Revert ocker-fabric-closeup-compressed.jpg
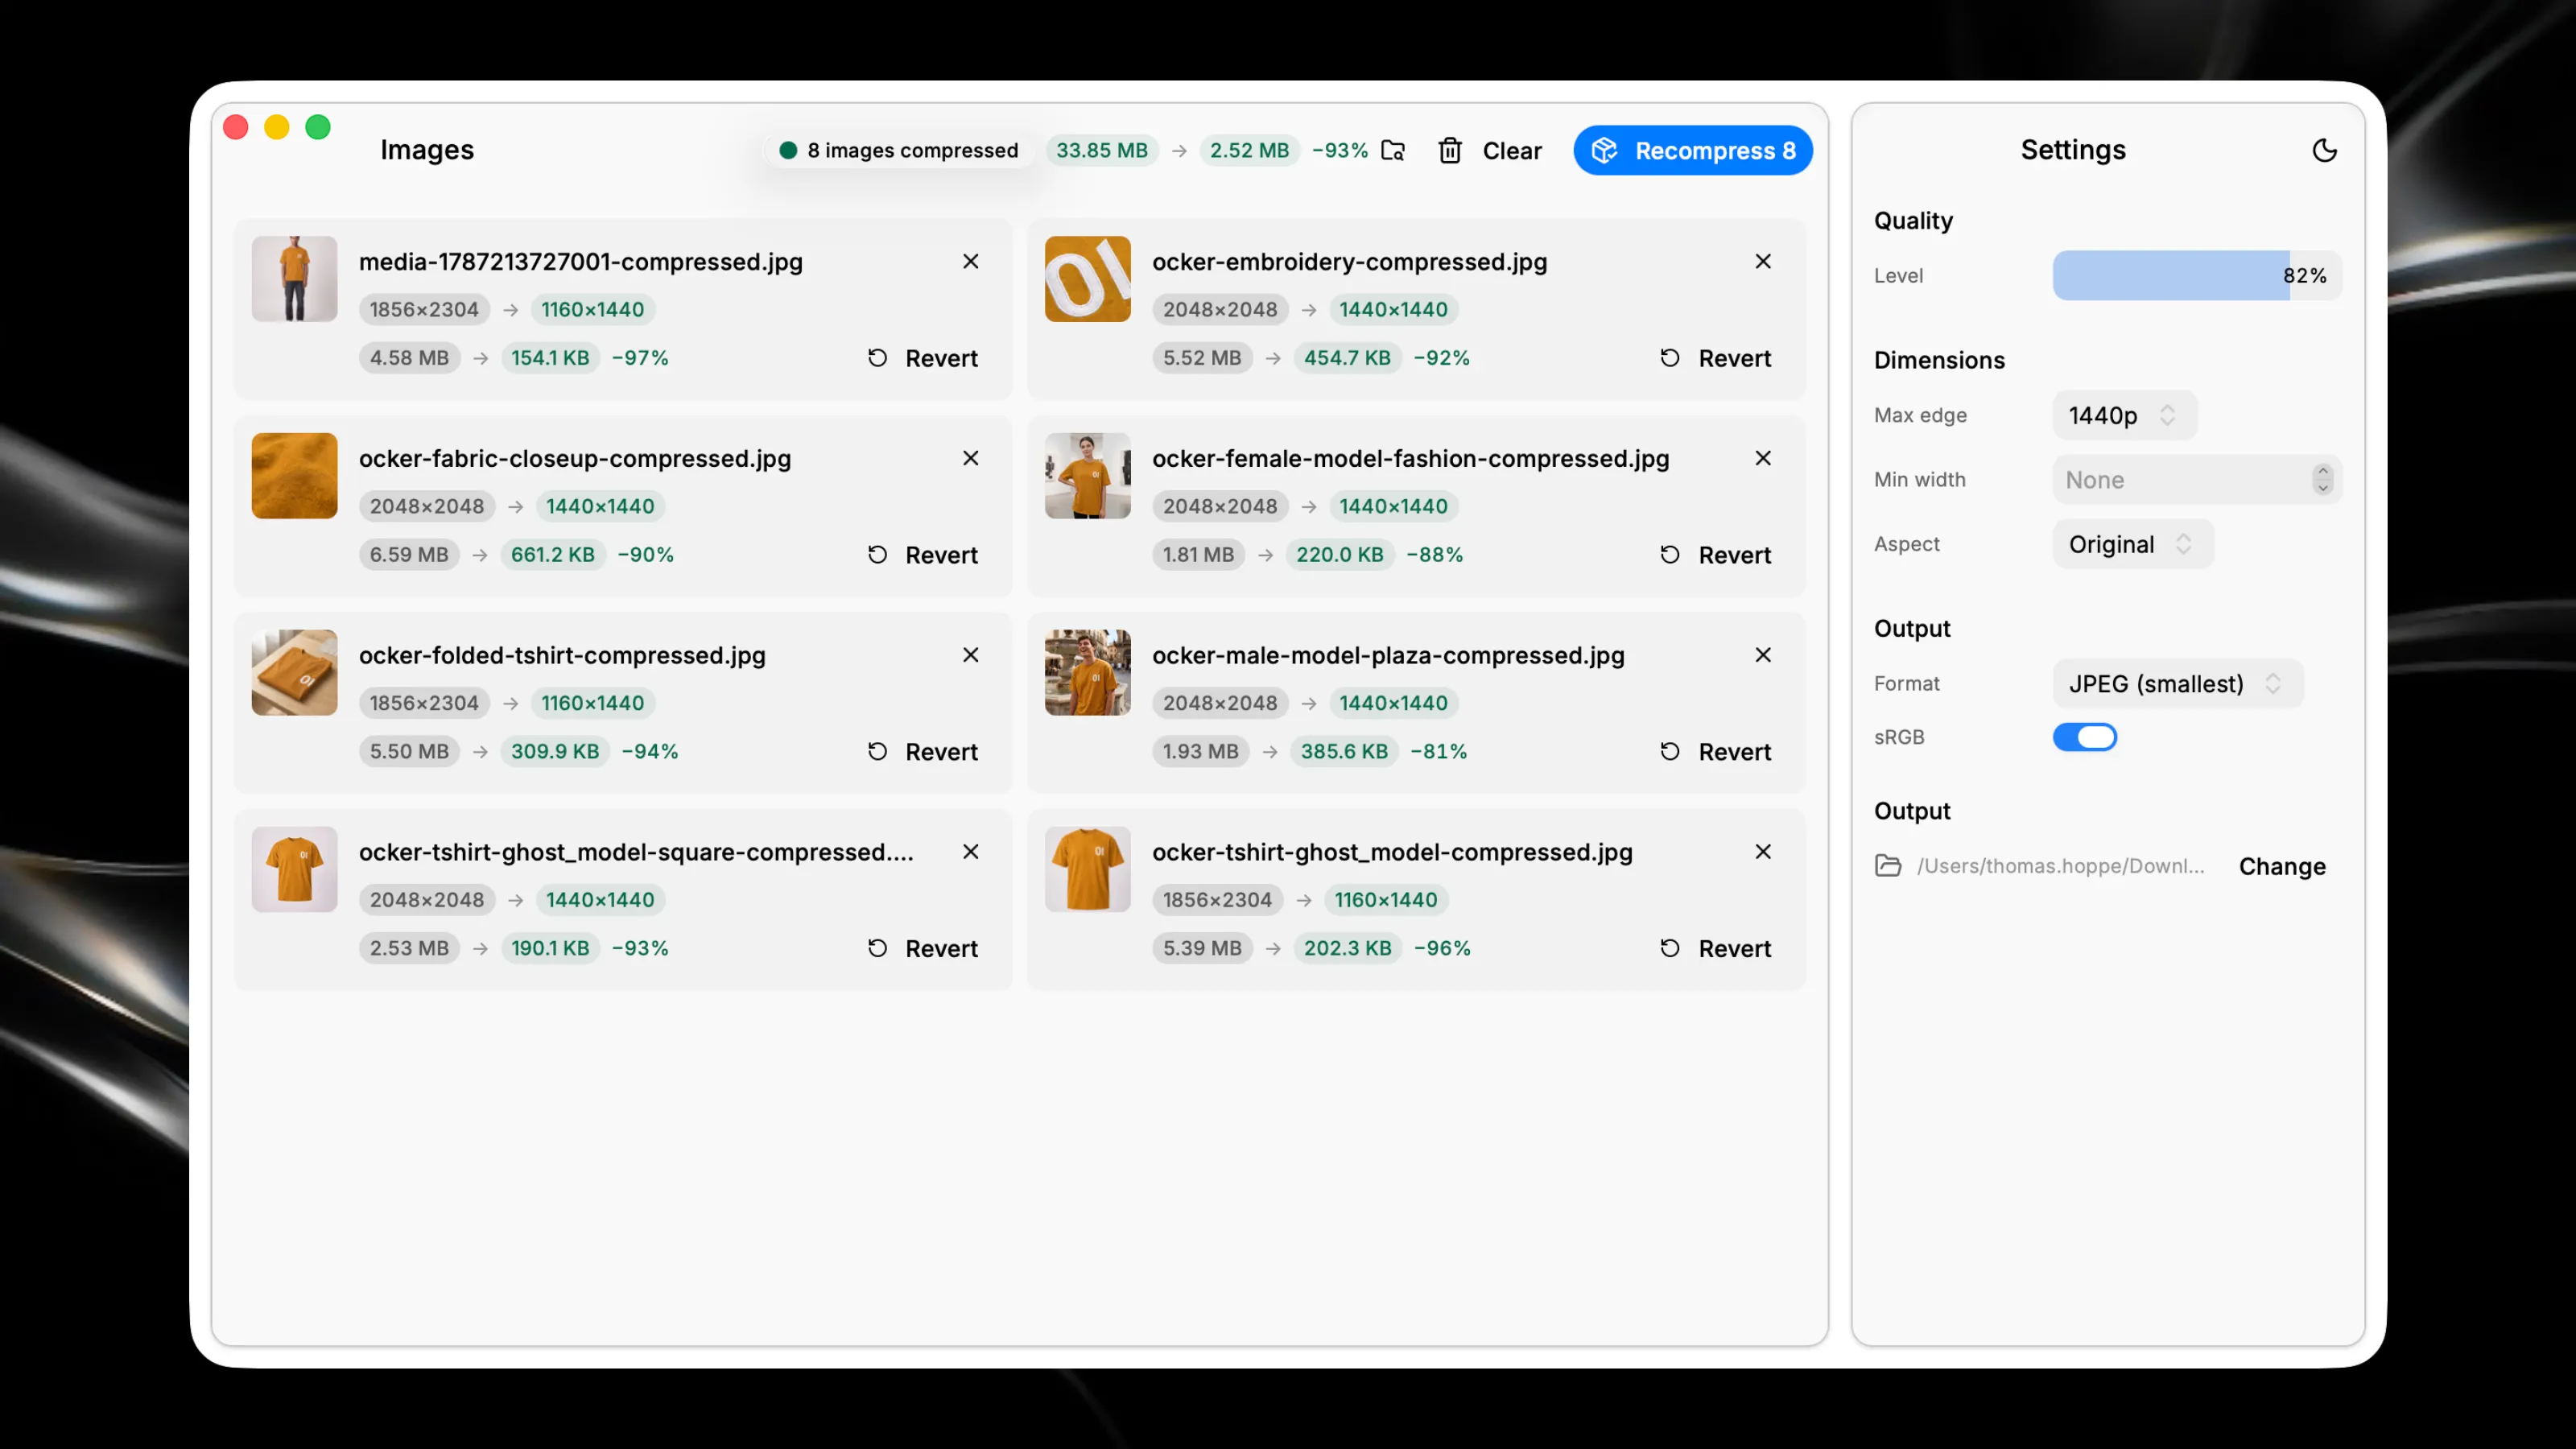 point(922,555)
